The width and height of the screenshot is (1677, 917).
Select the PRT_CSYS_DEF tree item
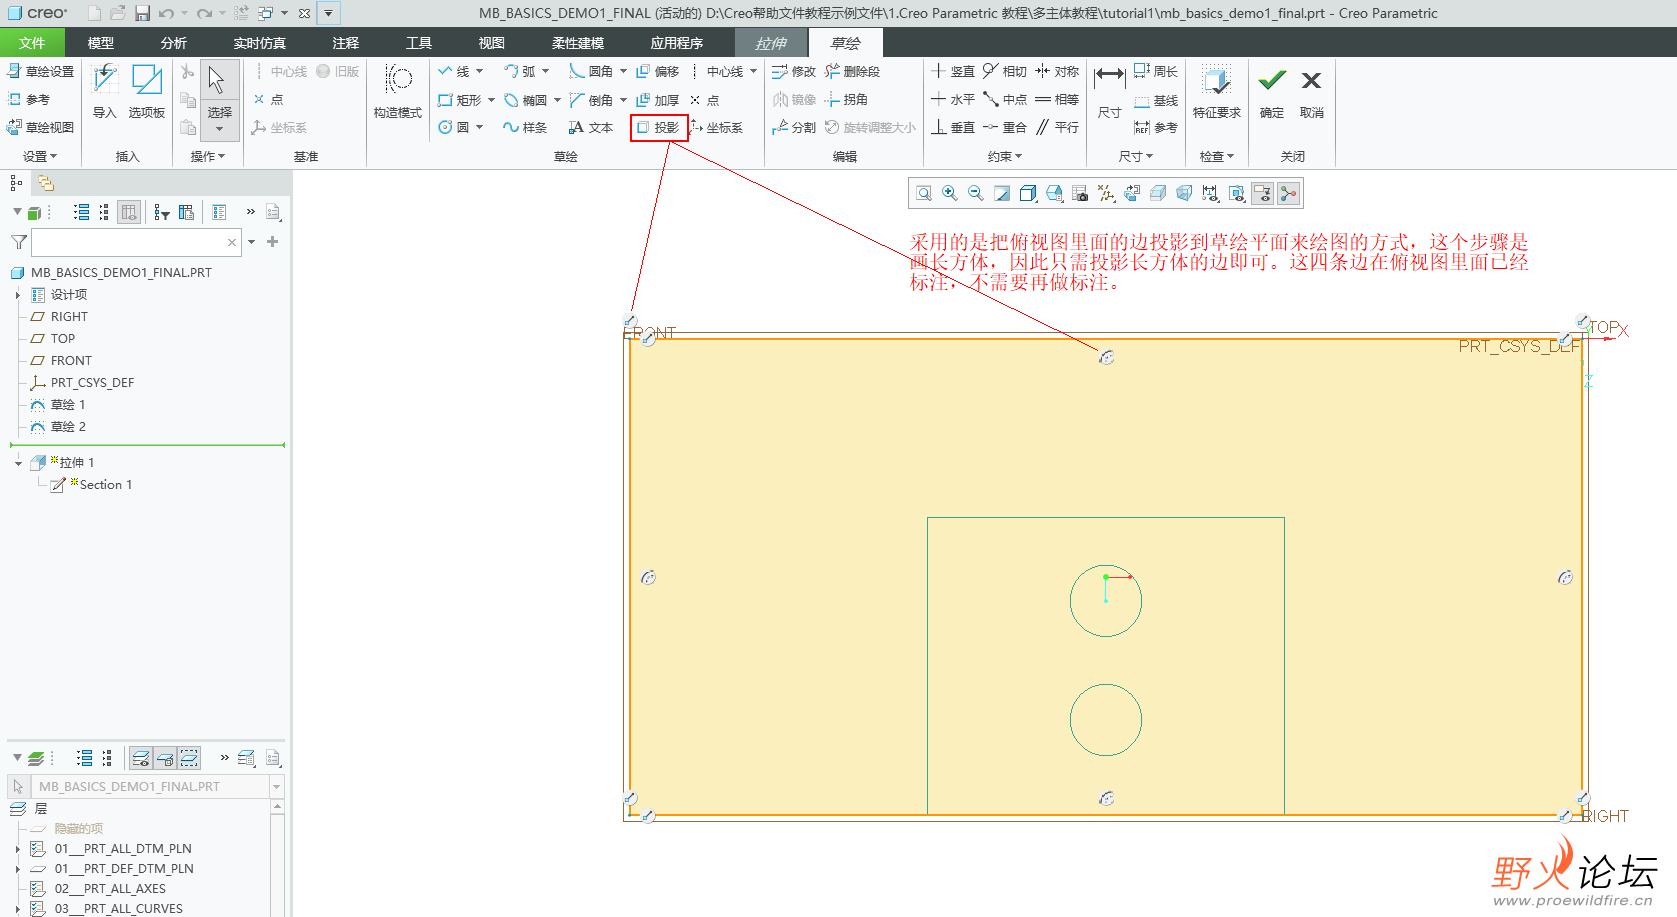coord(82,383)
